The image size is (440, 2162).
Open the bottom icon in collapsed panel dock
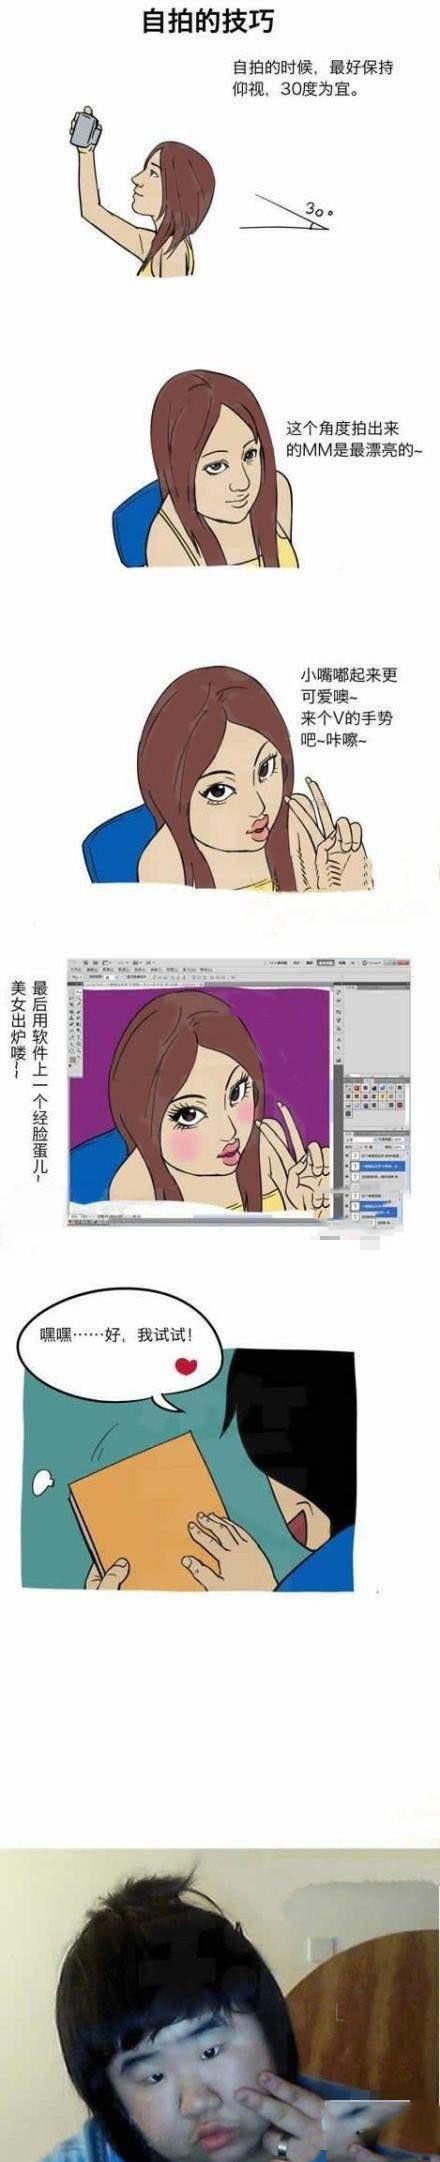(x=339, y=1060)
